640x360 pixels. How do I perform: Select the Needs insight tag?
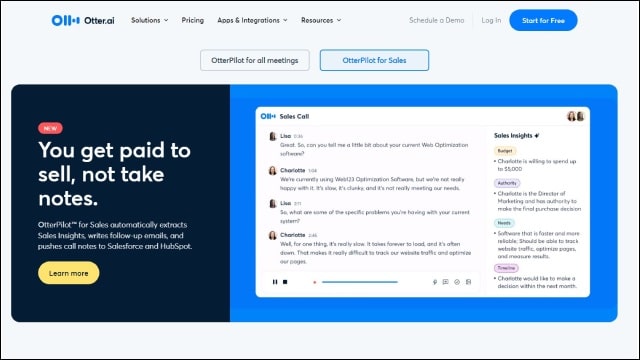coord(504,223)
